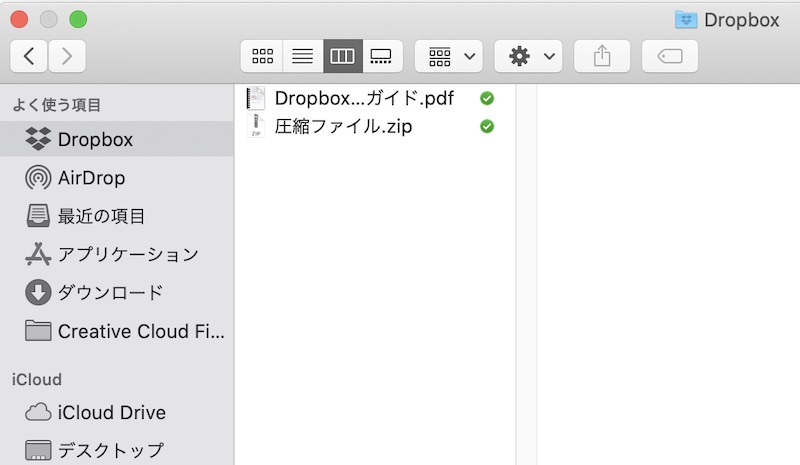This screenshot has height=465, width=800.
Task: Click the よく使う項目 section header
Action: tap(57, 105)
